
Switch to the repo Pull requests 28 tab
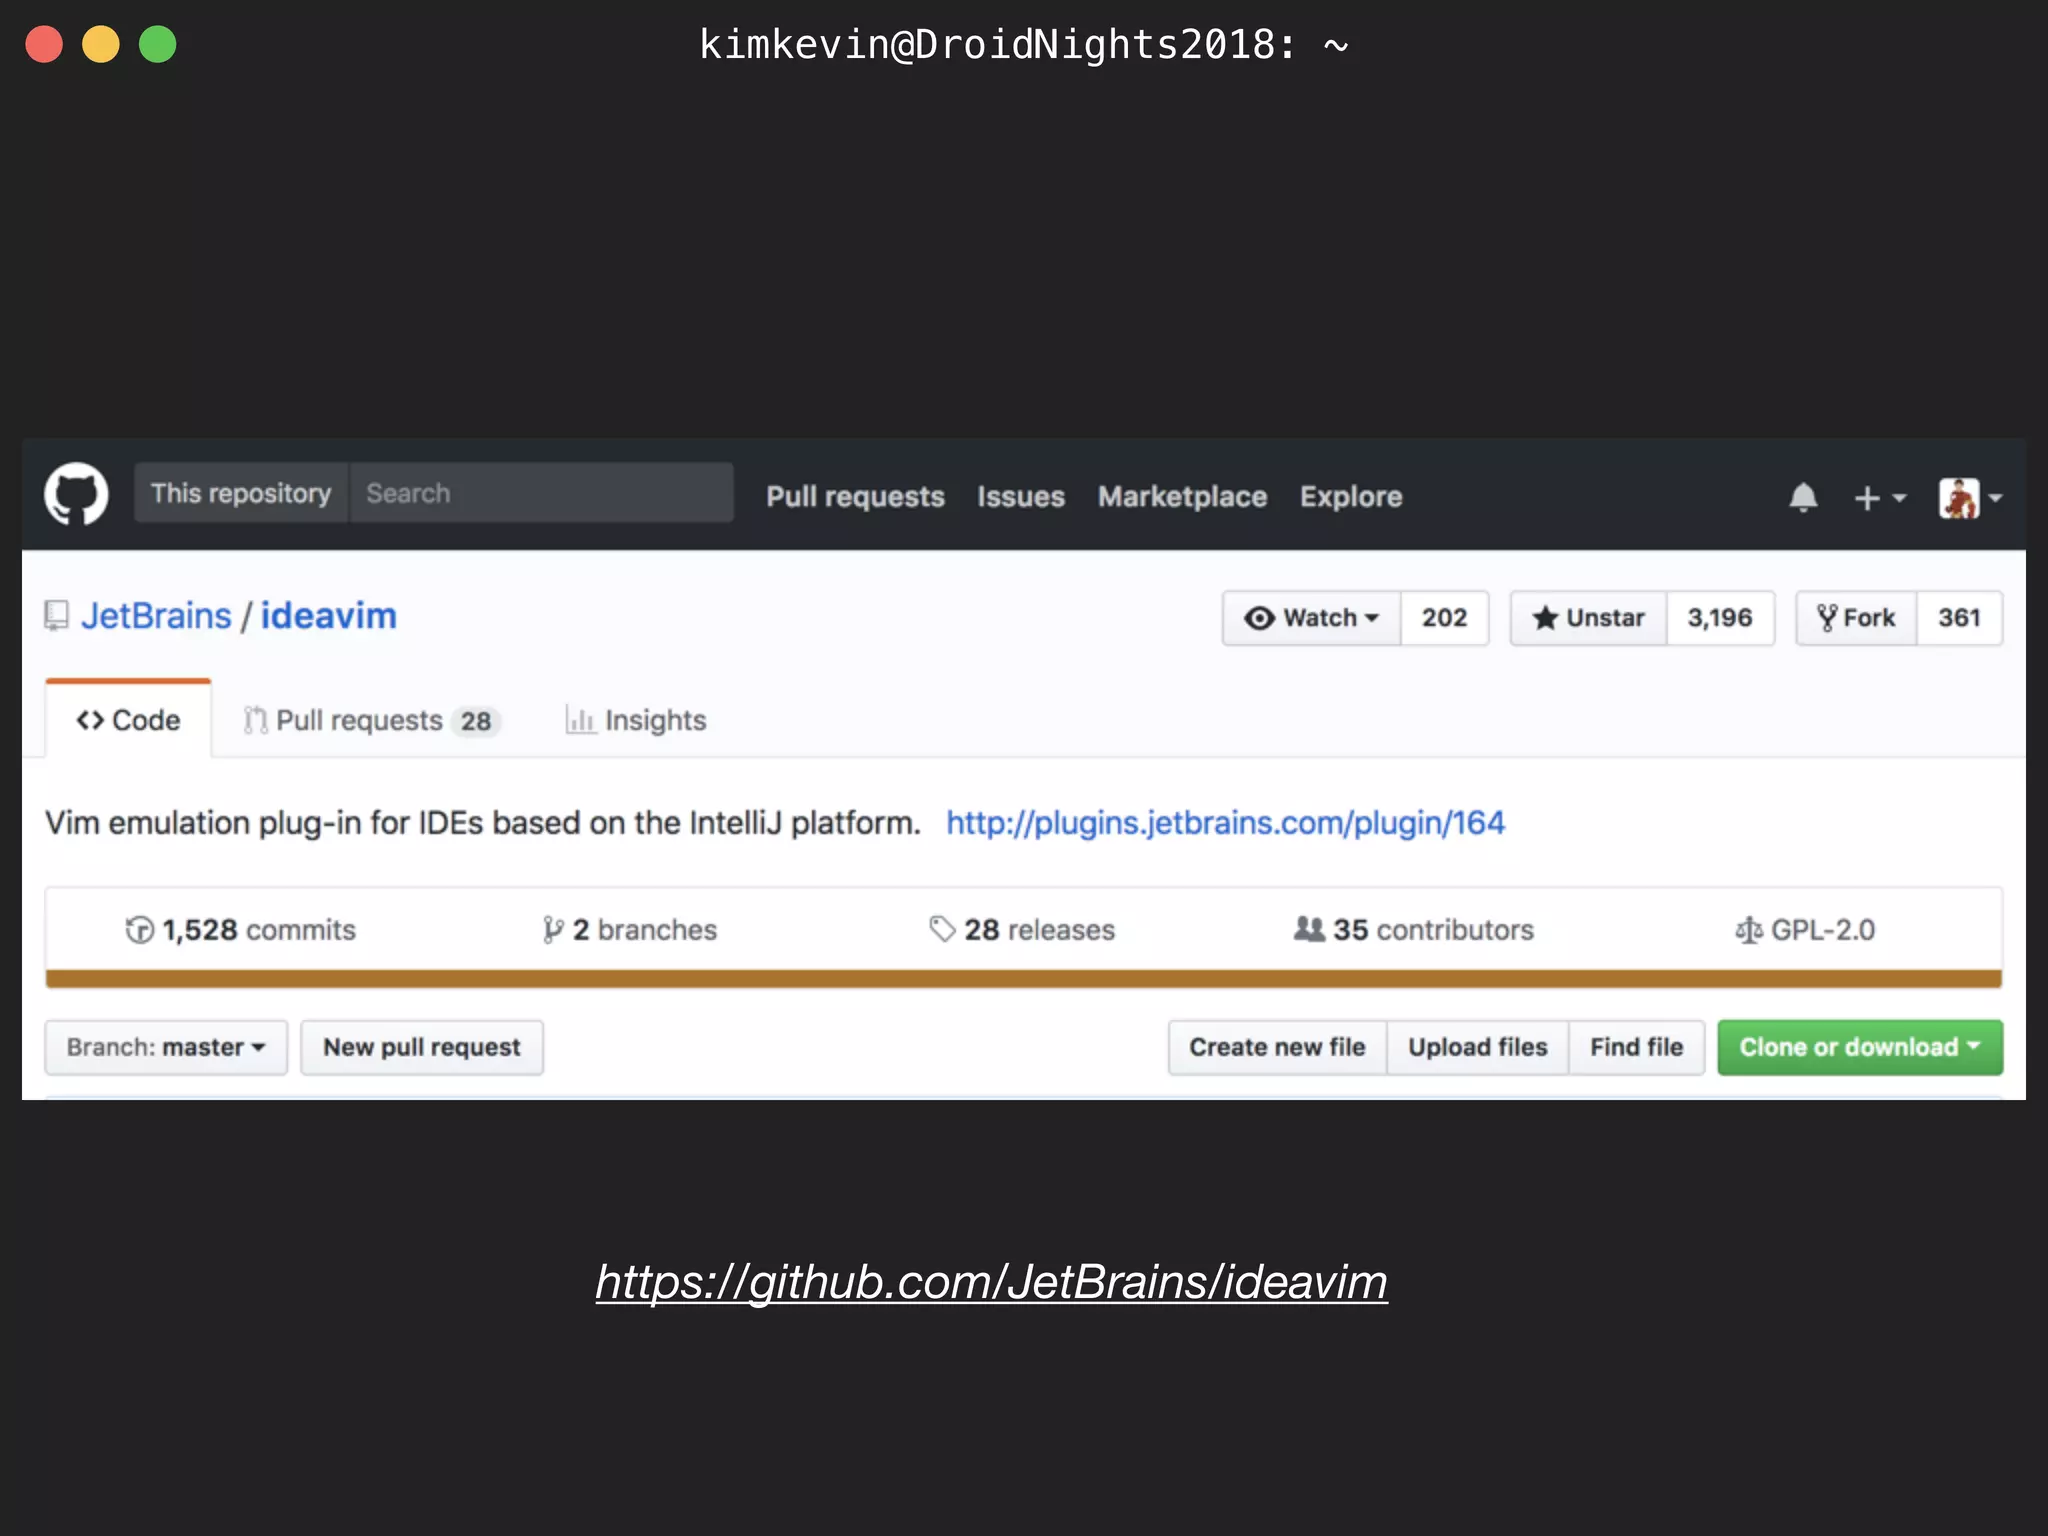(x=371, y=720)
